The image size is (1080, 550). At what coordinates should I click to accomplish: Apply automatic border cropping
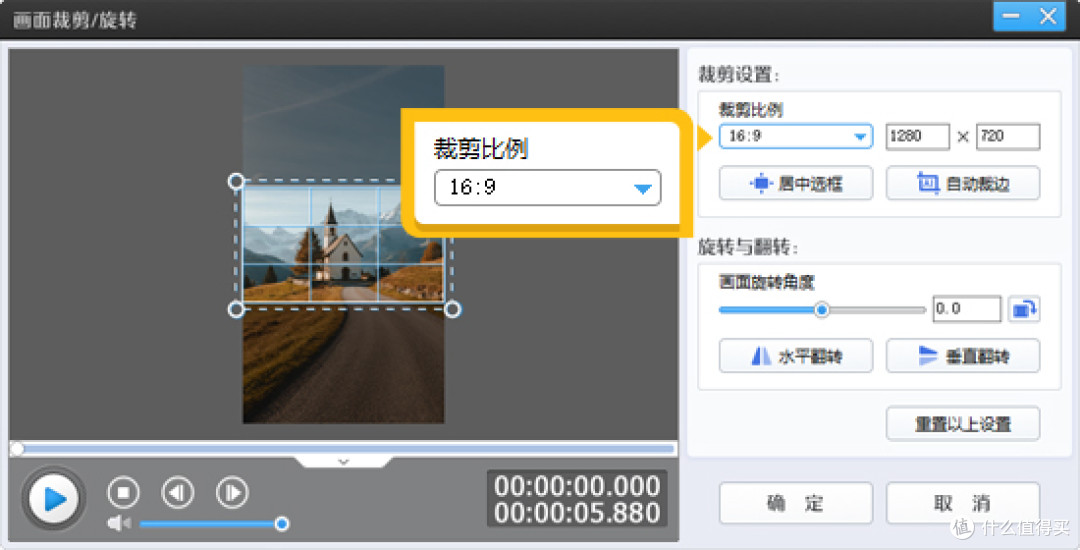[x=962, y=184]
